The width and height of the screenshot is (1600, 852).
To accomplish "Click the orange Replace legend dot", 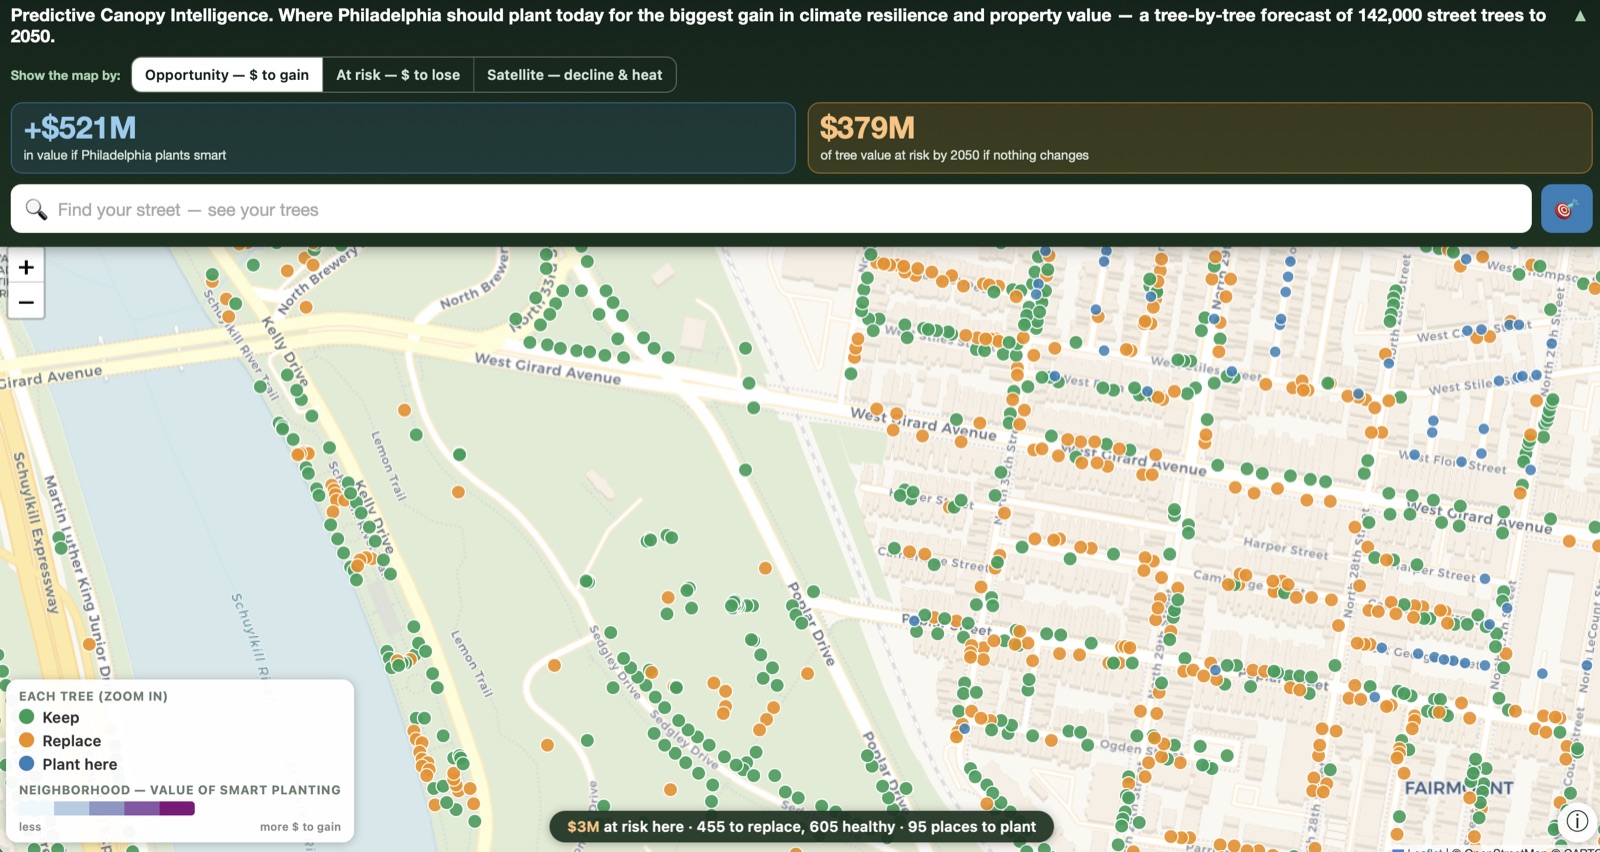I will pos(27,740).
